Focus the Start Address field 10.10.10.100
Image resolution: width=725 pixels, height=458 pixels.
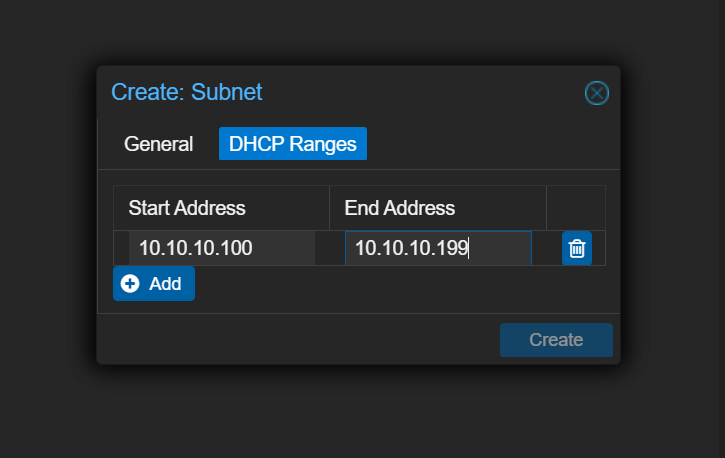coord(221,249)
